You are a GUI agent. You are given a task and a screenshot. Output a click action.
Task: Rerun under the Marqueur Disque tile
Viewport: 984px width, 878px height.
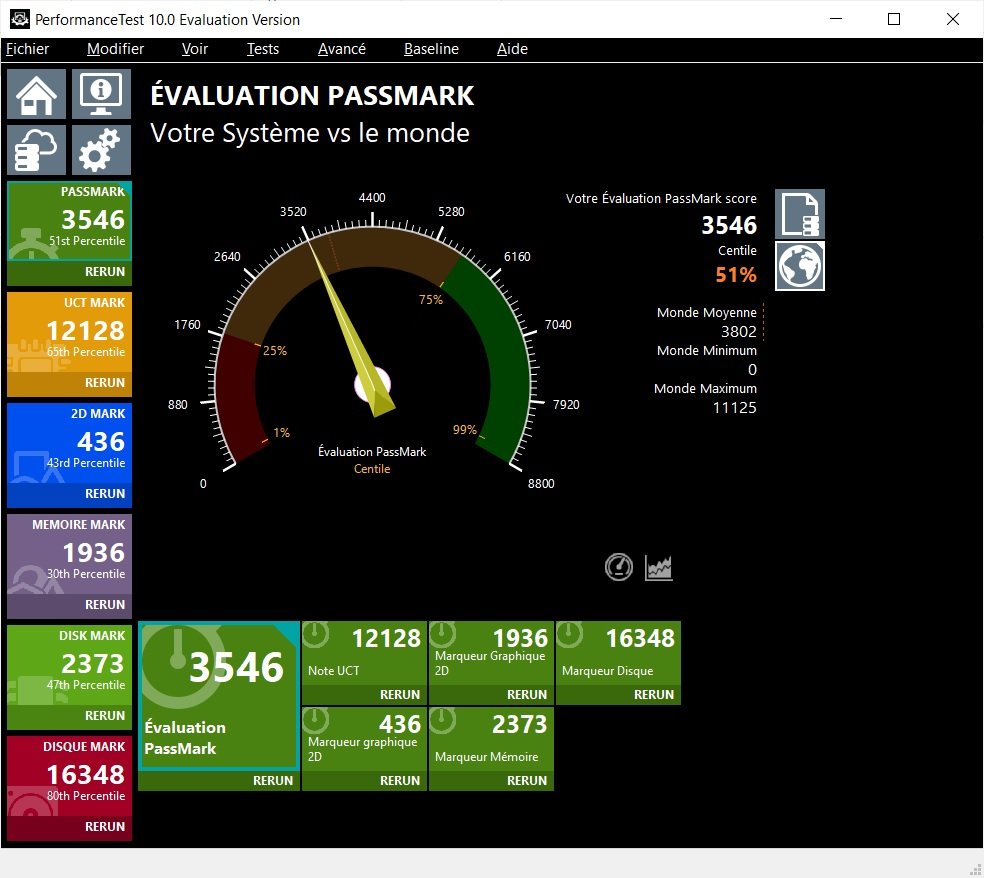pos(653,695)
